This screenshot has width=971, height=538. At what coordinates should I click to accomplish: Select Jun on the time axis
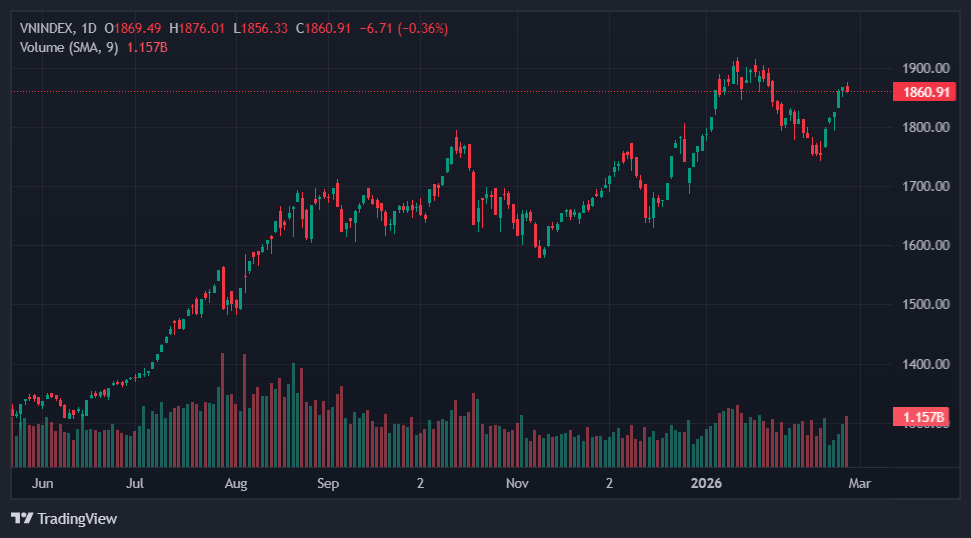pyautogui.click(x=42, y=483)
